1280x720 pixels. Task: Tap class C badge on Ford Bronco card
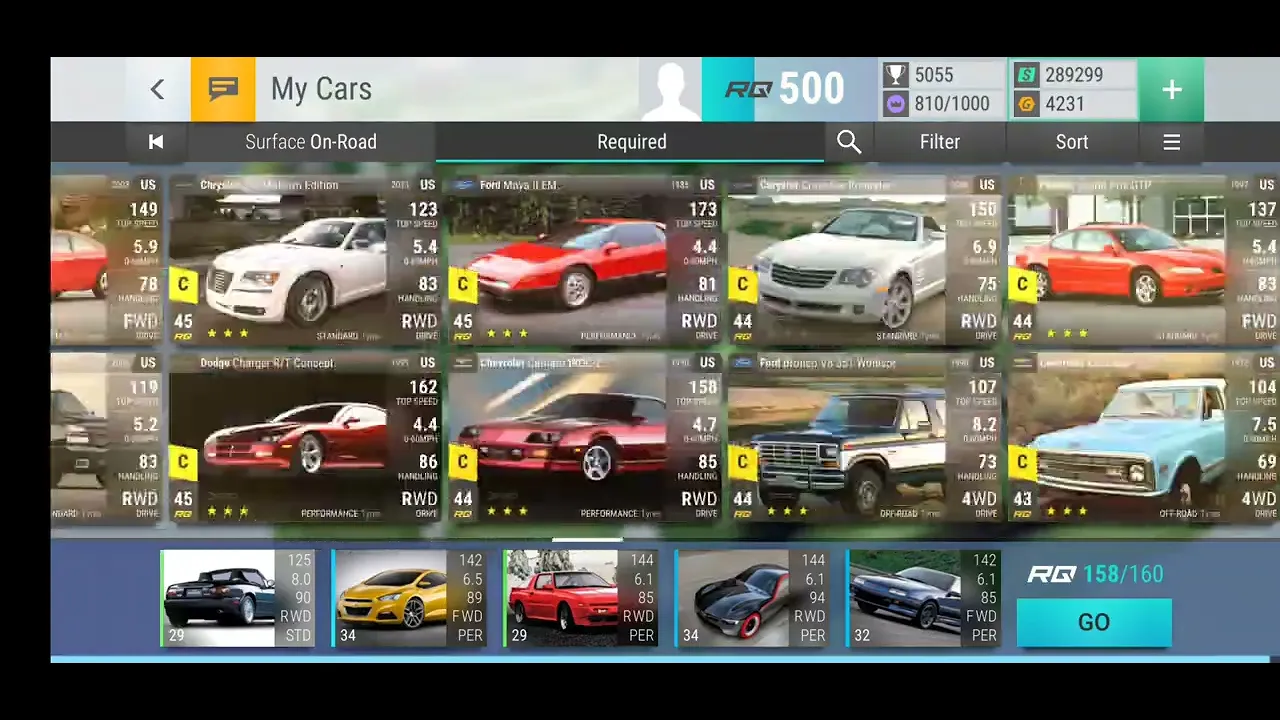point(742,462)
